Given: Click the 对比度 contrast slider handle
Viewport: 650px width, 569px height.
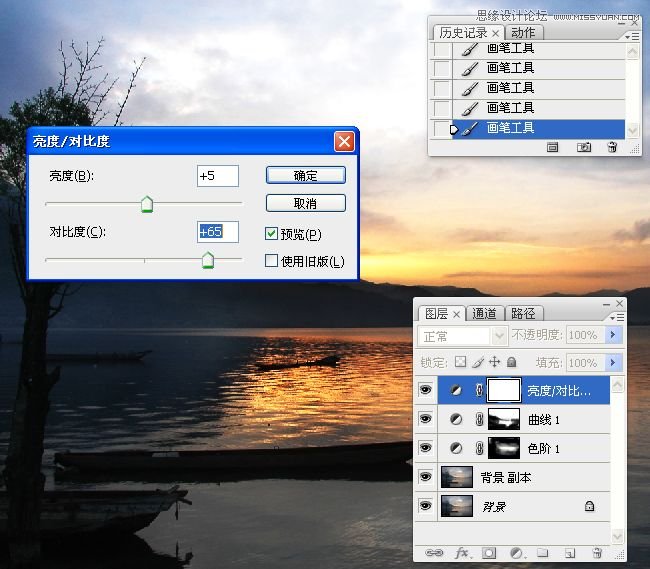Looking at the screenshot, I should [x=208, y=260].
